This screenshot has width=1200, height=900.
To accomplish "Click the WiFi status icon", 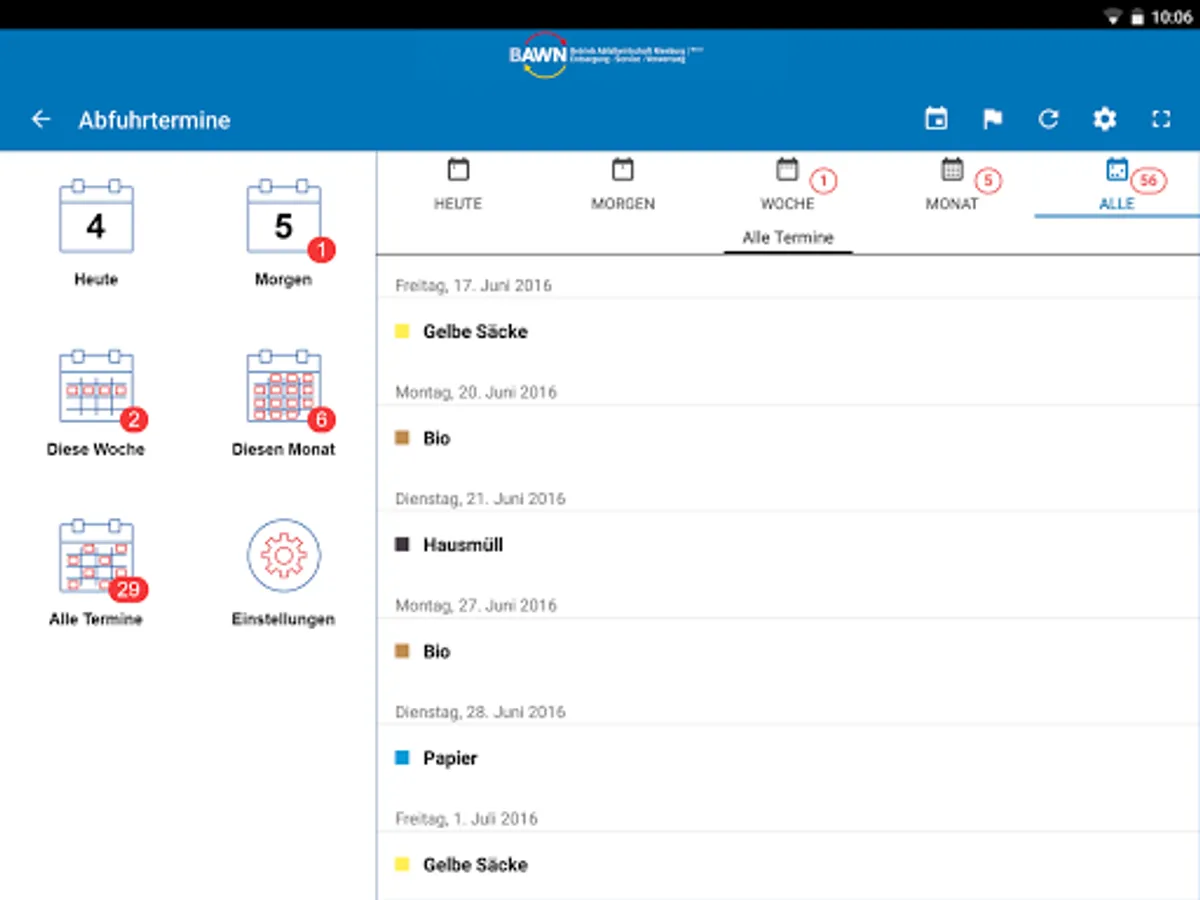I will [x=1112, y=18].
